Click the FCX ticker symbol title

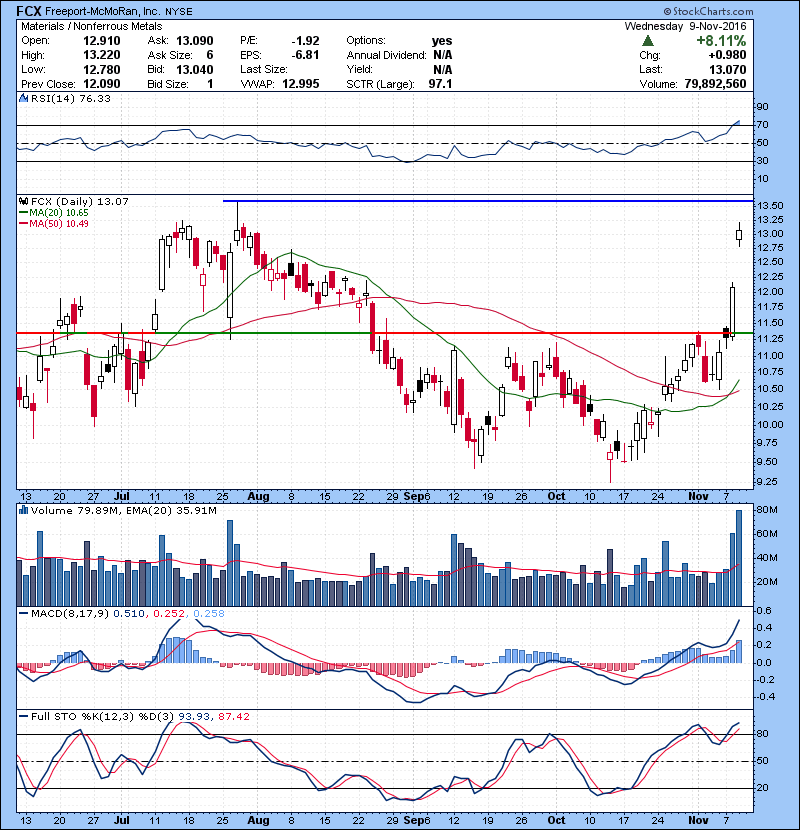tap(29, 11)
